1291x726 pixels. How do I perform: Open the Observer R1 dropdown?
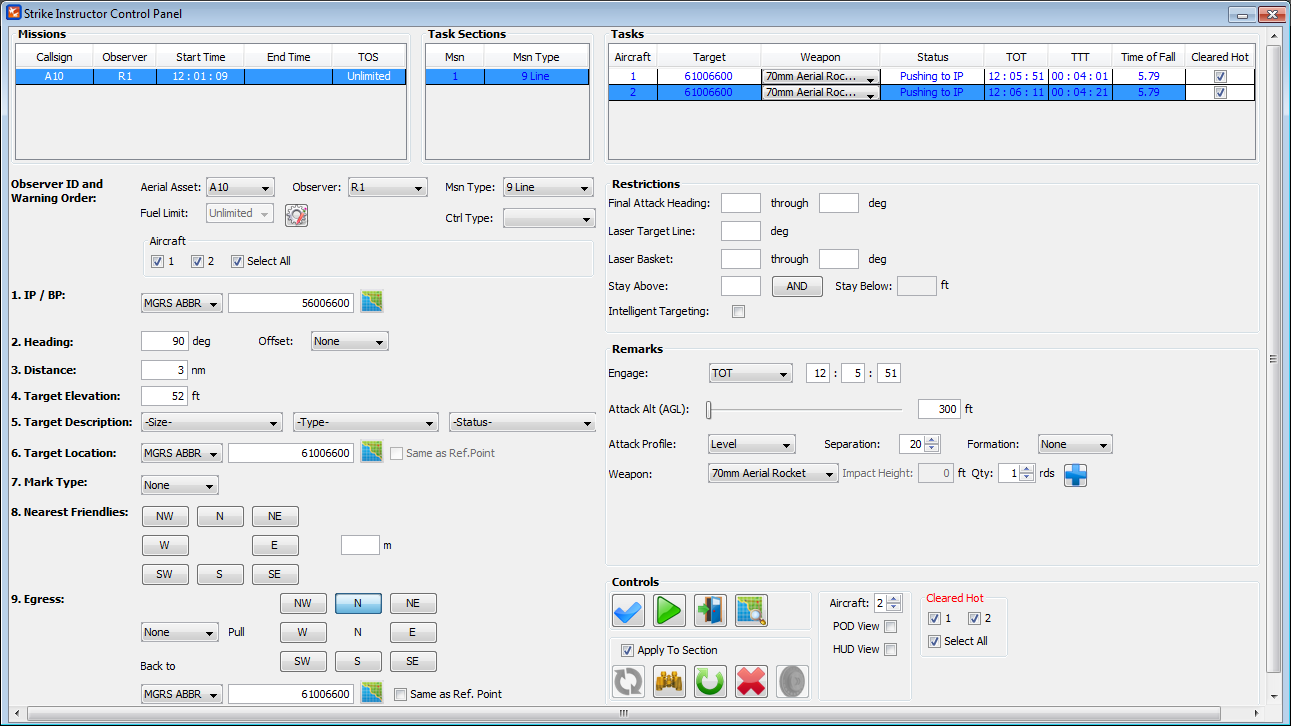pyautogui.click(x=388, y=187)
